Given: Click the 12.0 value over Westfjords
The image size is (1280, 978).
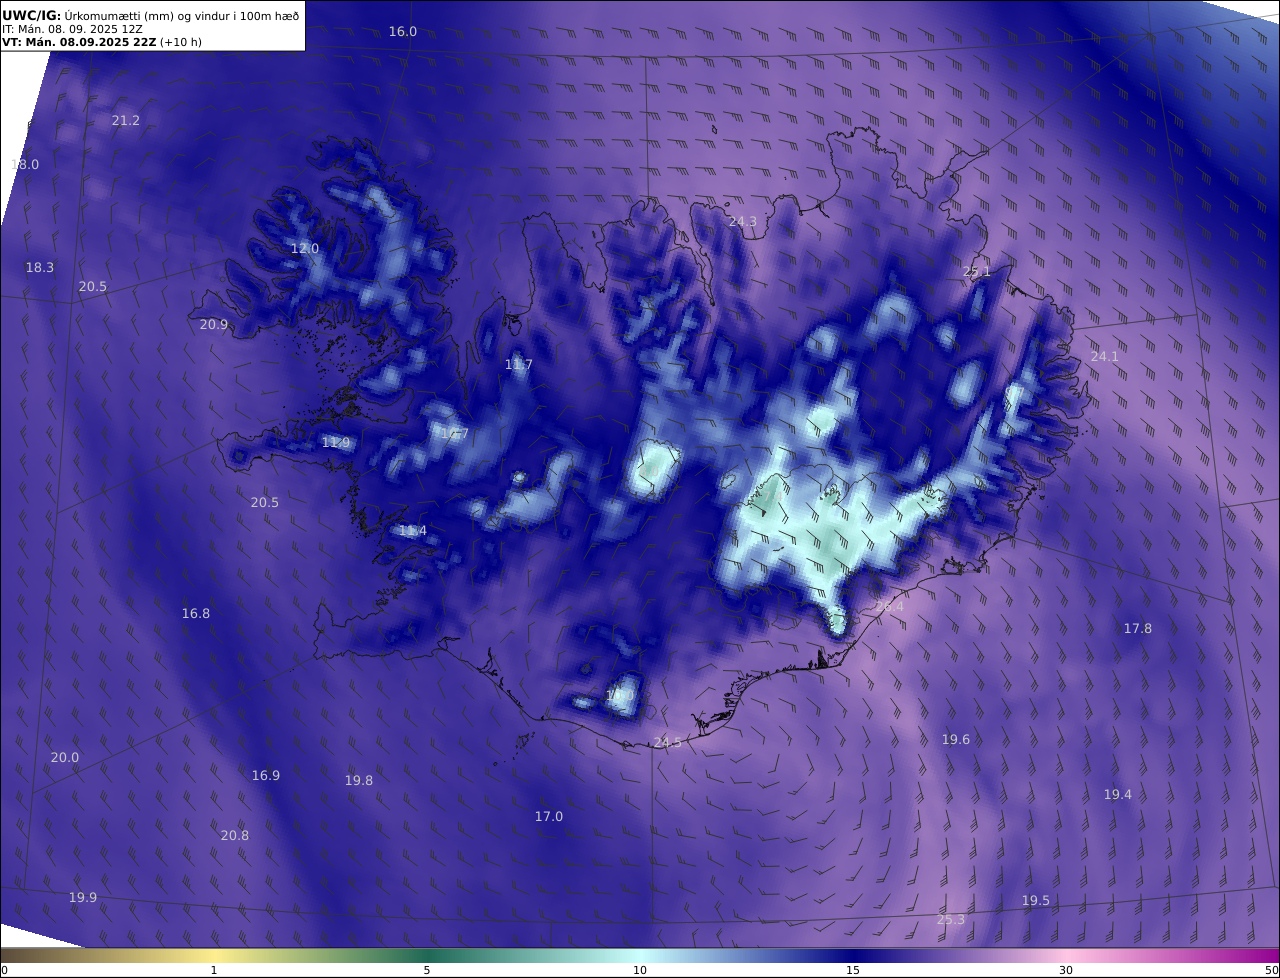Looking at the screenshot, I should (305, 249).
